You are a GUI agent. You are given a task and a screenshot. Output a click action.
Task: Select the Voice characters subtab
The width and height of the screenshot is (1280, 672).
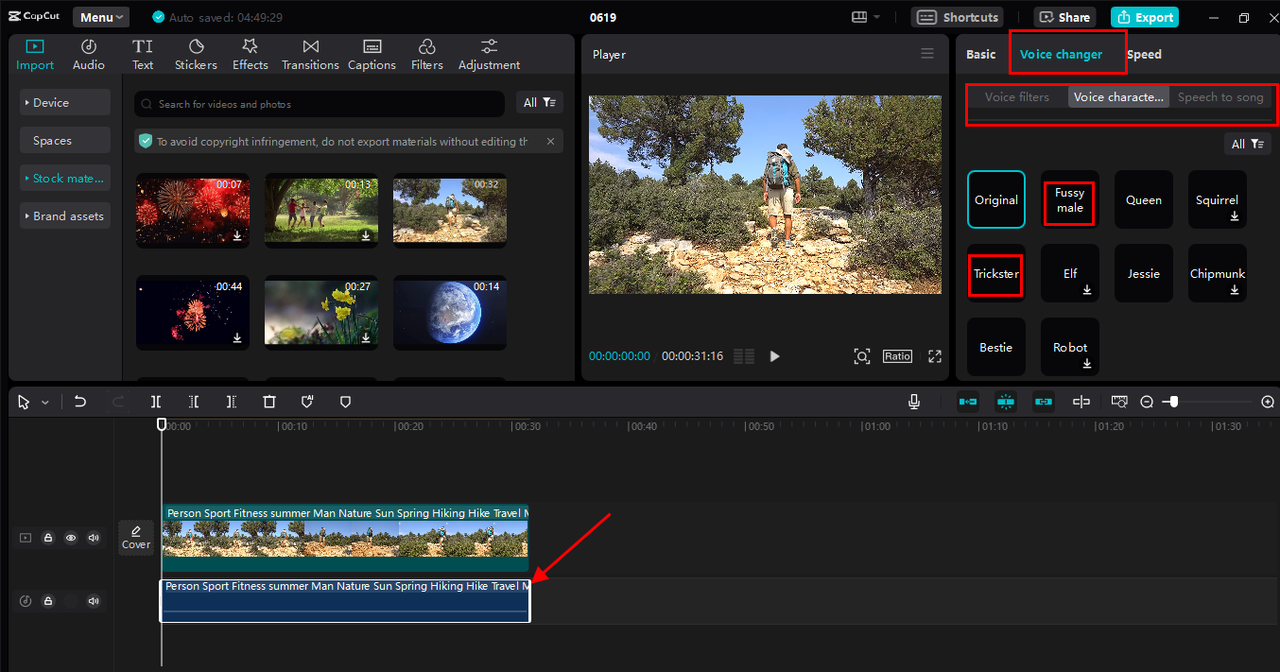click(1118, 97)
